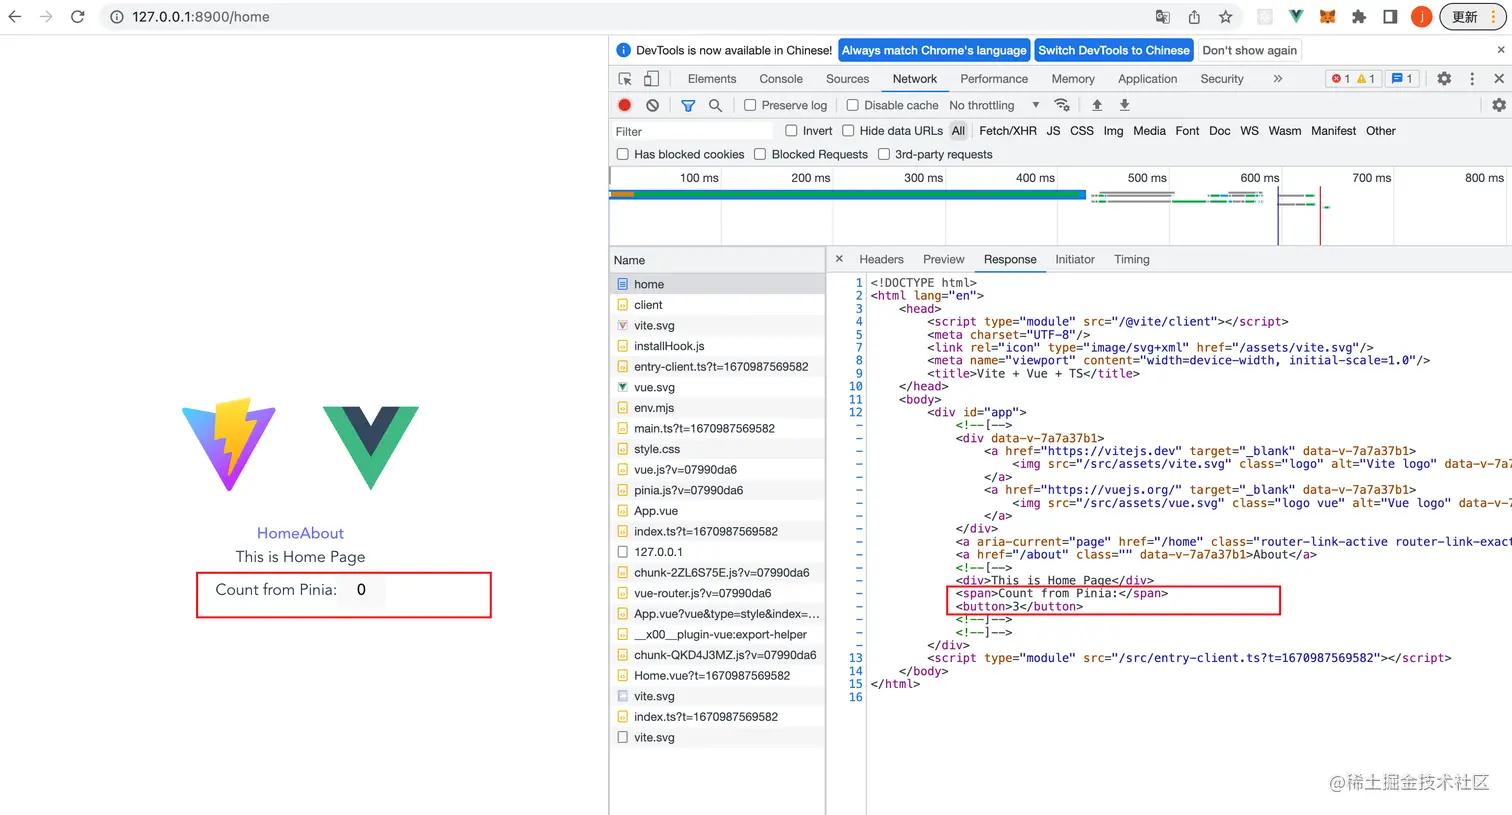Filter requests by JS type
Image resolution: width=1512 pixels, height=815 pixels.
[x=1053, y=131]
